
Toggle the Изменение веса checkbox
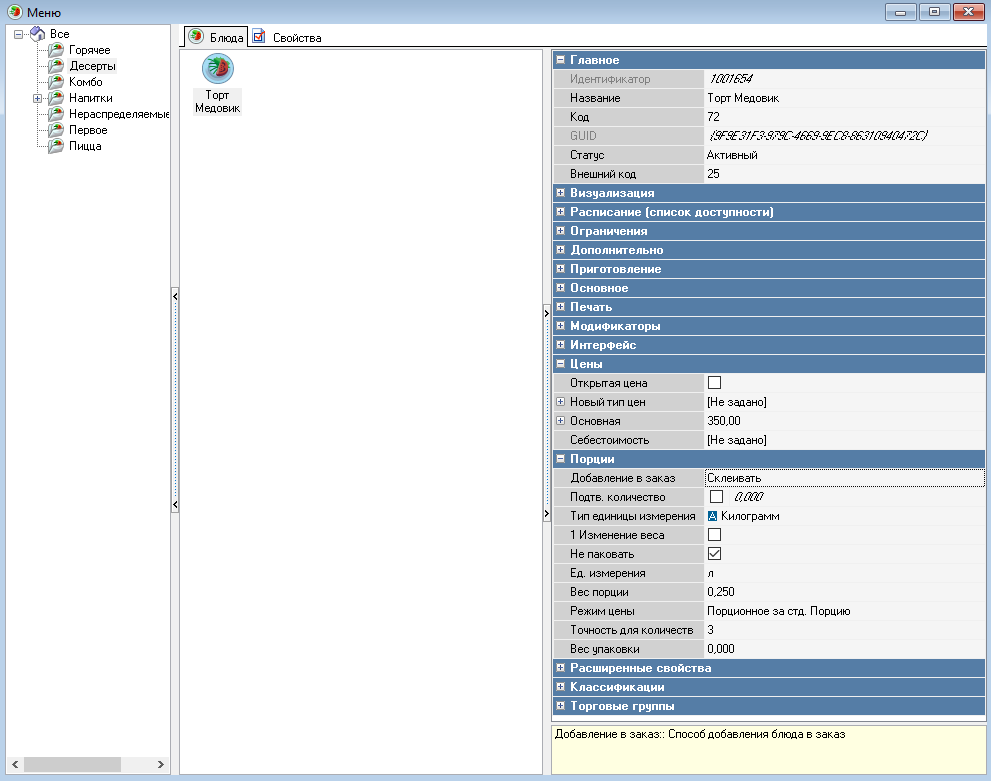[x=714, y=535]
